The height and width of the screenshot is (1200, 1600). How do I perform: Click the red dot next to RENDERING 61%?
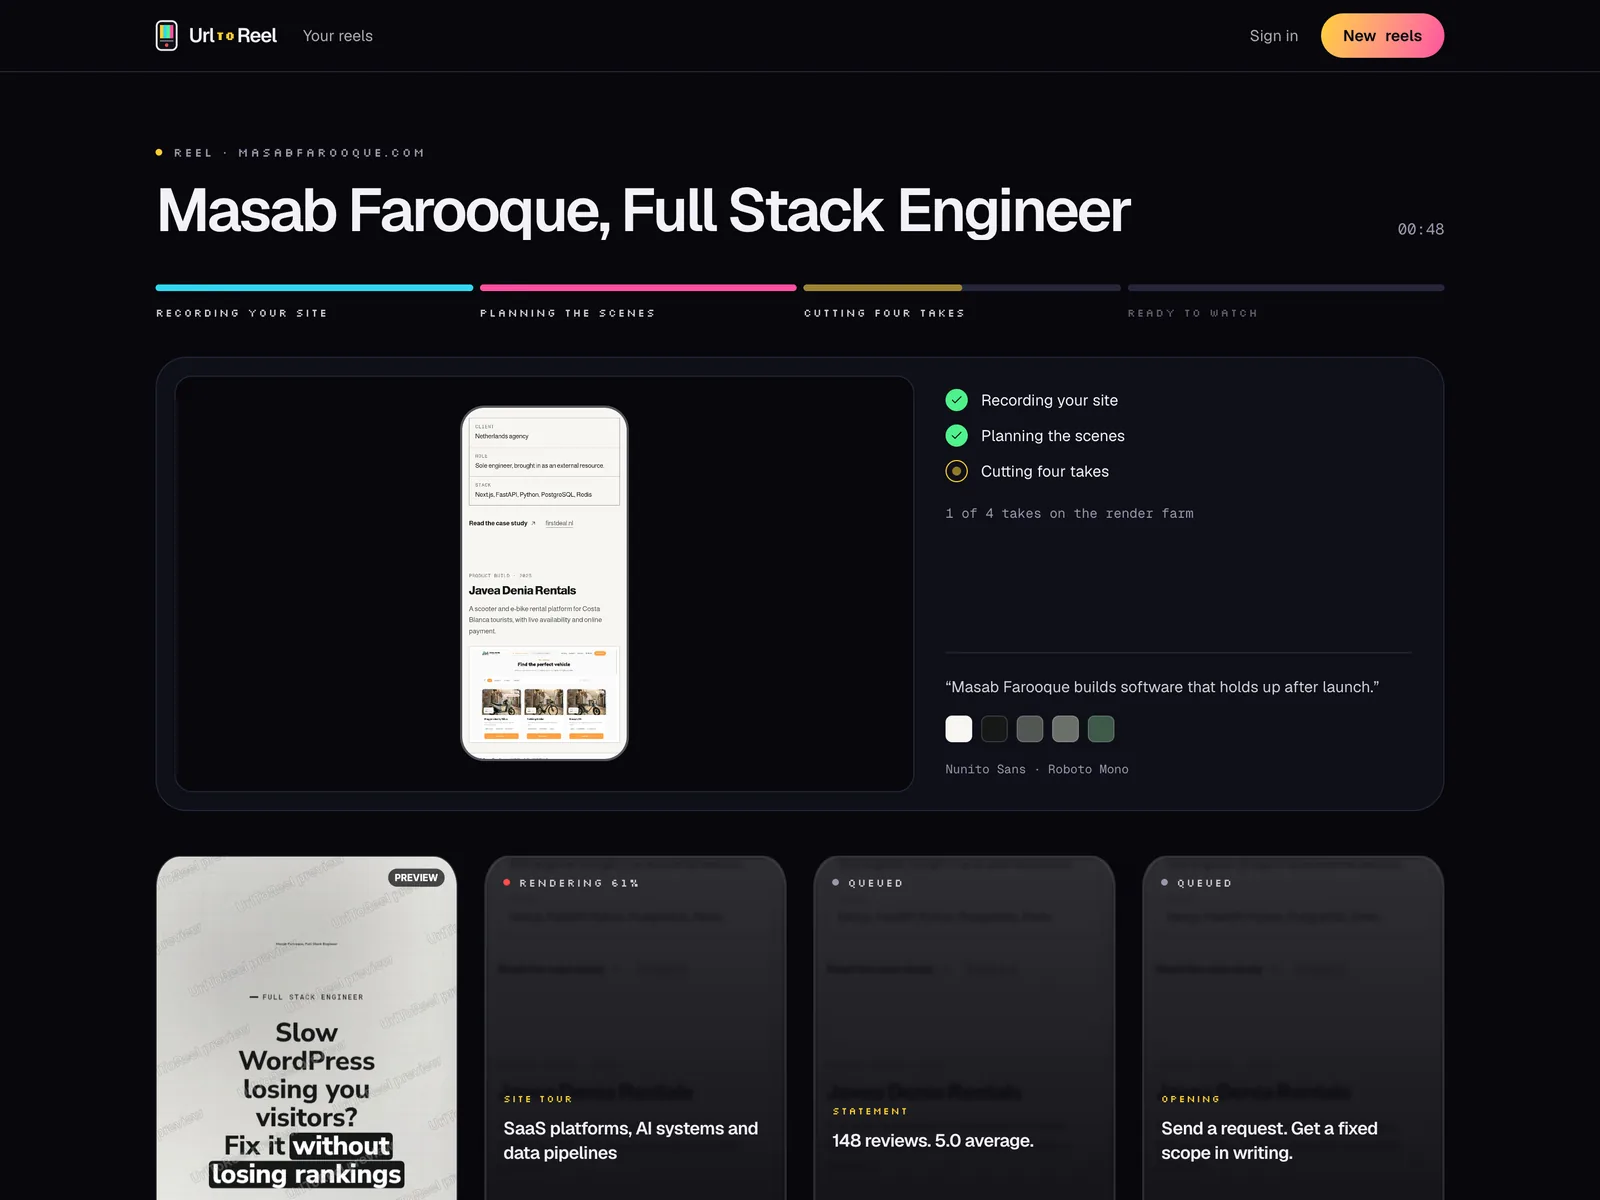(x=507, y=883)
